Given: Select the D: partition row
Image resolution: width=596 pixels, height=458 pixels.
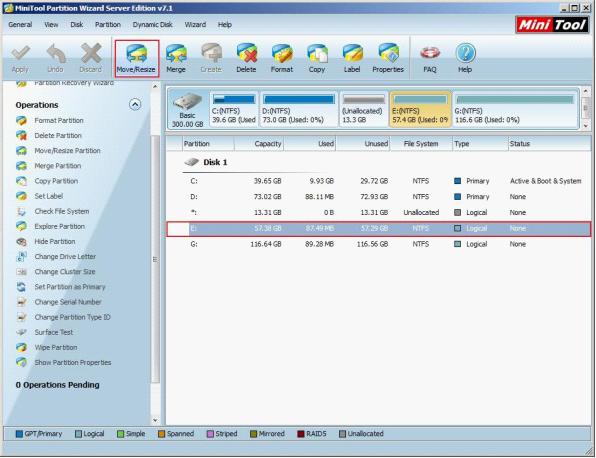Looking at the screenshot, I should (379, 197).
